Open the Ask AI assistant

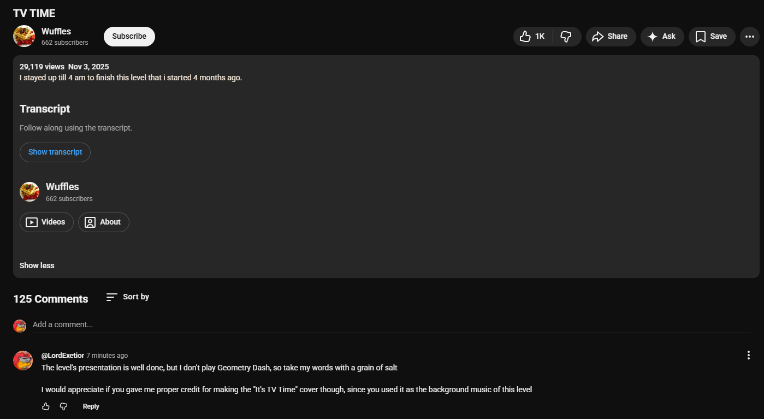click(x=662, y=37)
